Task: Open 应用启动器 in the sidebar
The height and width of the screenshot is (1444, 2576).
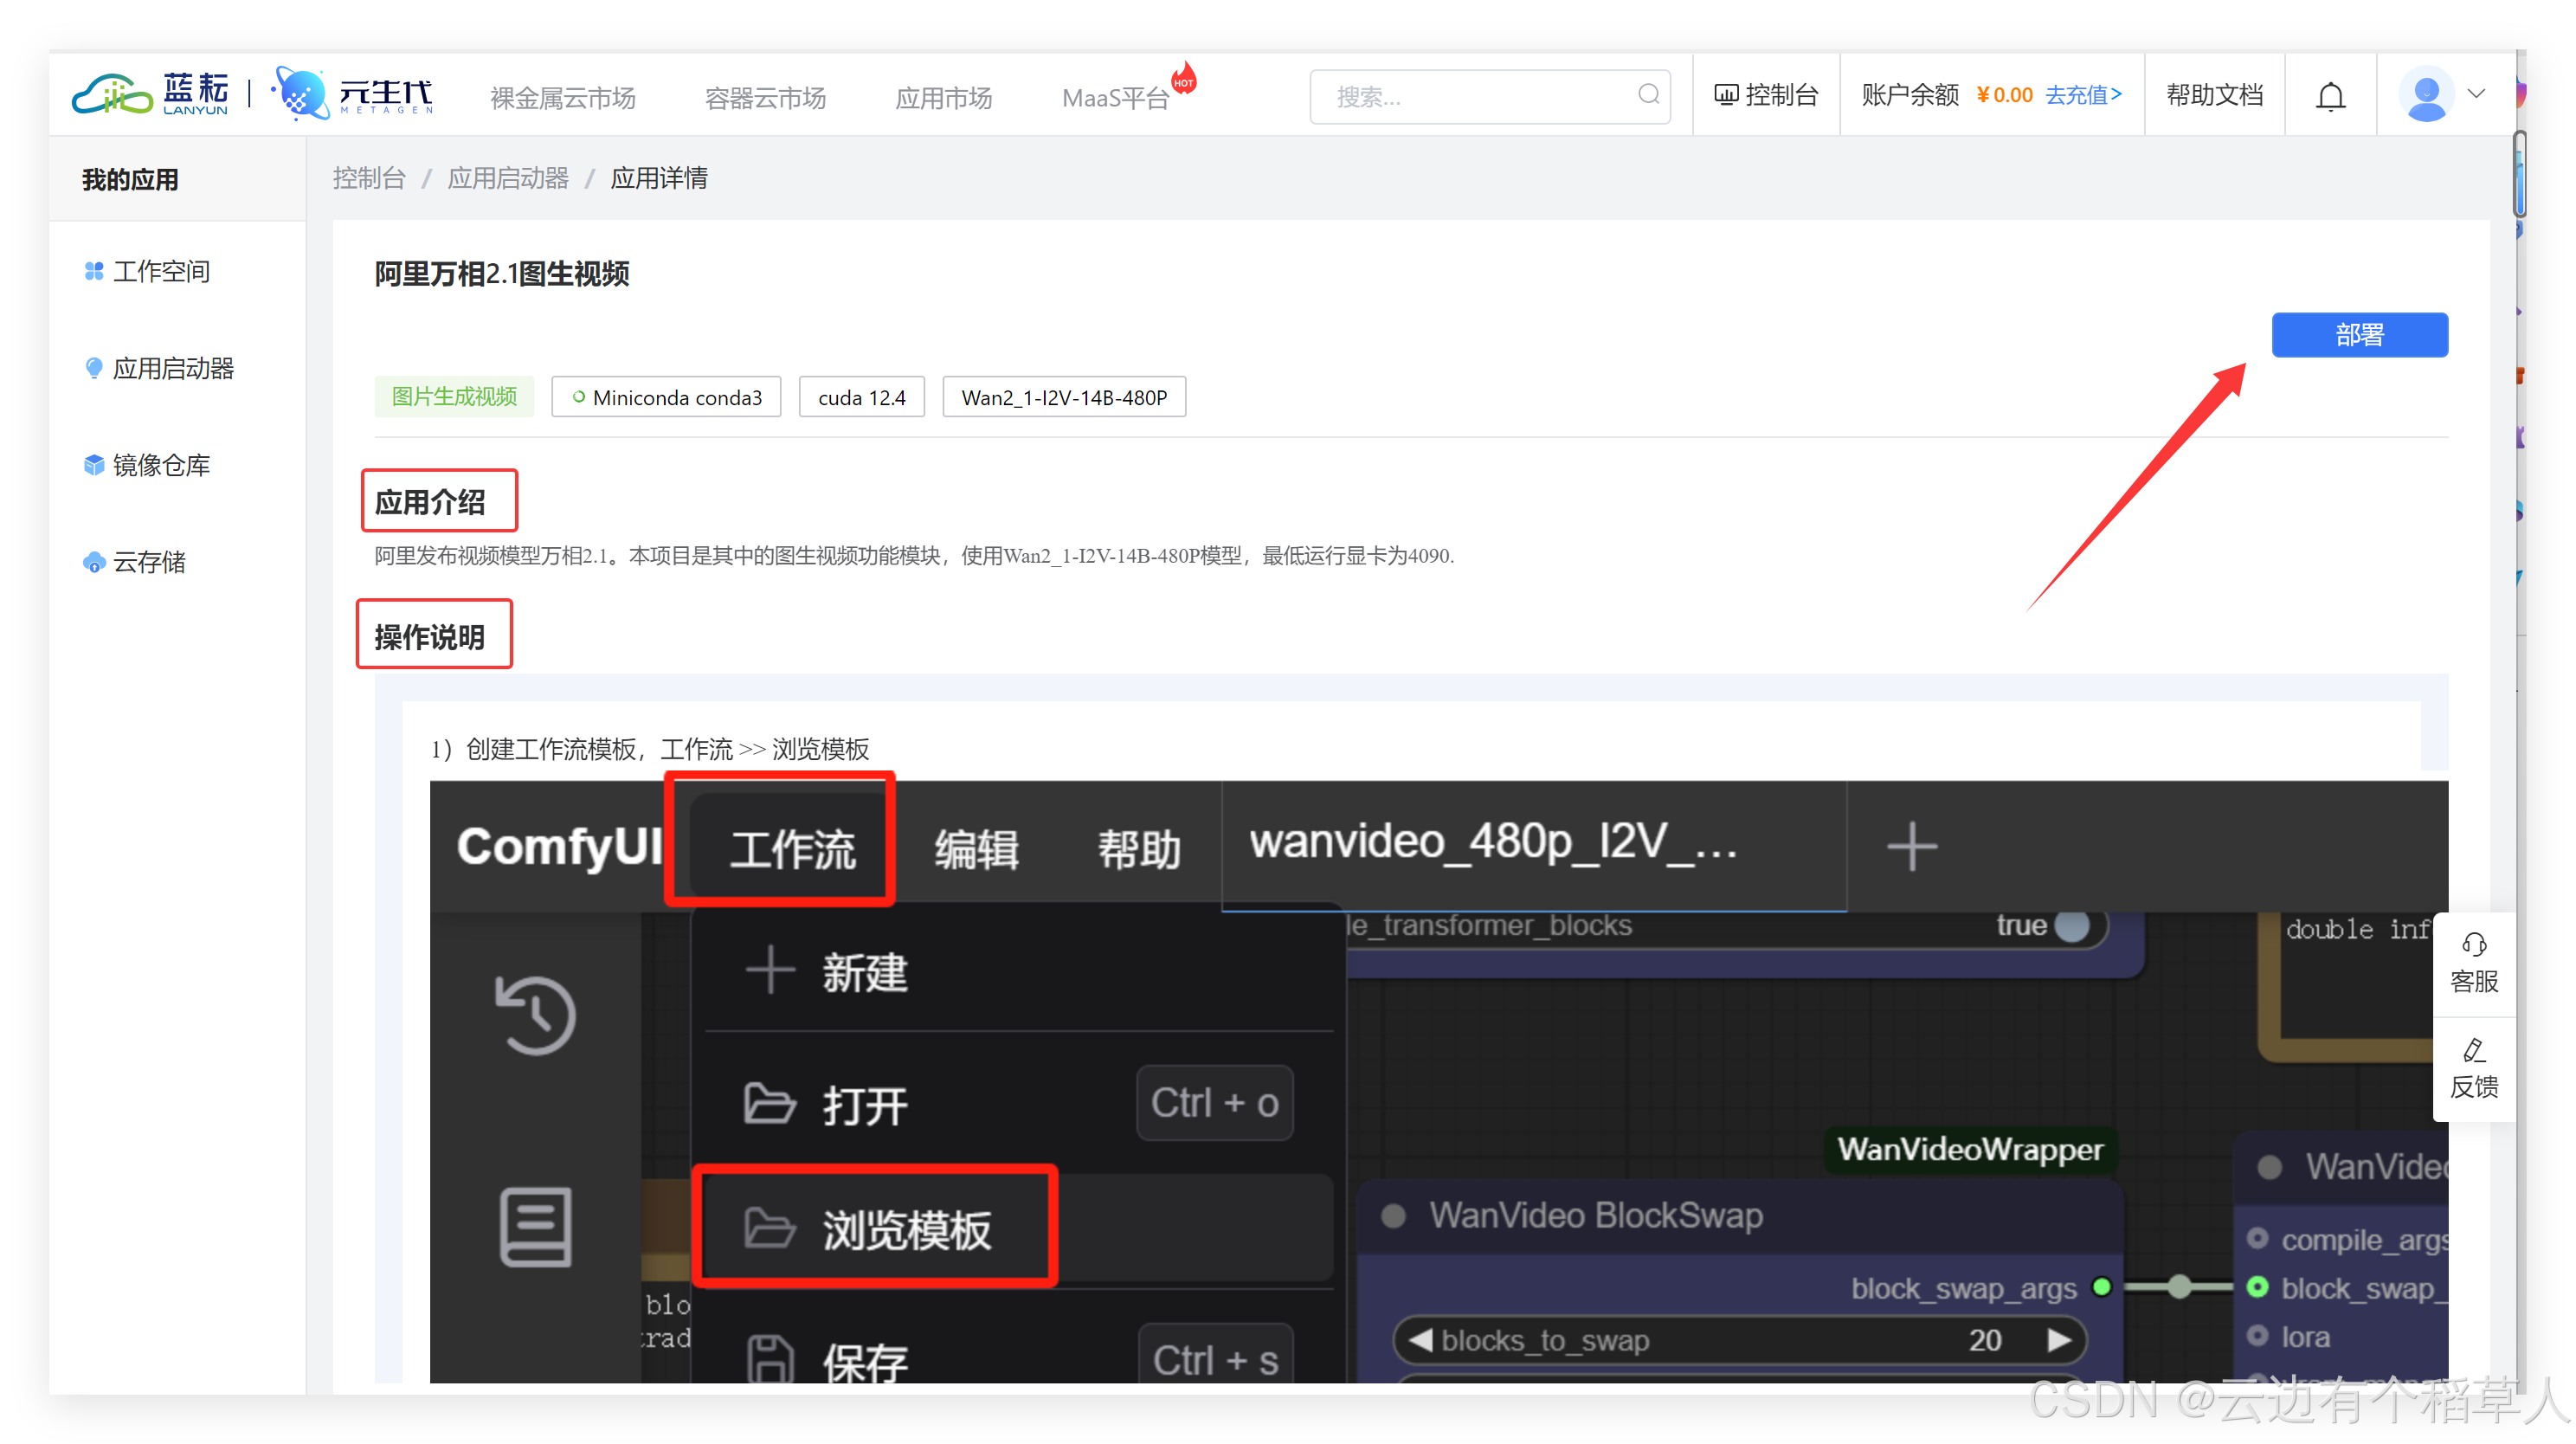Action: point(172,369)
